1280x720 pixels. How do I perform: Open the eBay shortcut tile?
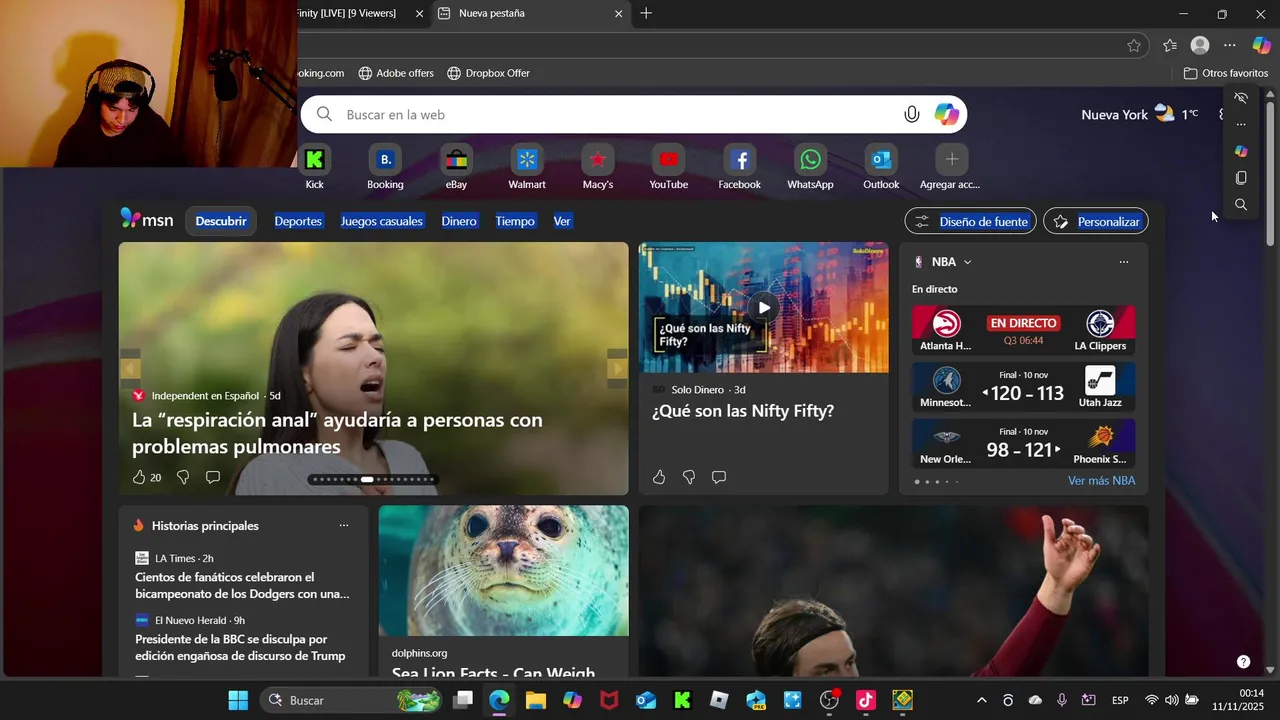[456, 167]
